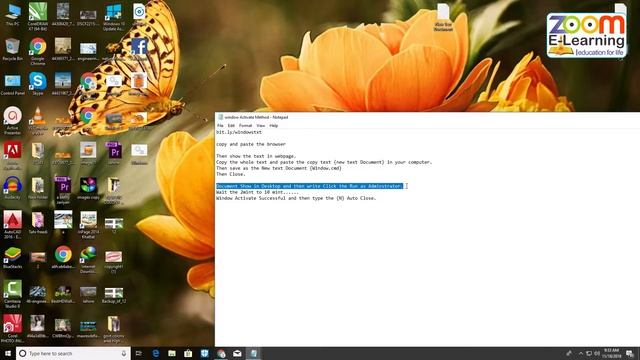Click the 'copy and paste the browser' line
The image size is (640, 360).
[251, 144]
